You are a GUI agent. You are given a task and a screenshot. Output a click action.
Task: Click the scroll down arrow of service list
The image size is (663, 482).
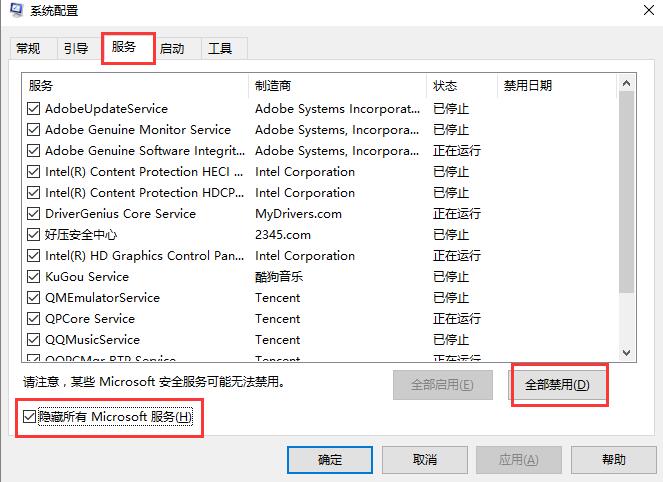627,352
